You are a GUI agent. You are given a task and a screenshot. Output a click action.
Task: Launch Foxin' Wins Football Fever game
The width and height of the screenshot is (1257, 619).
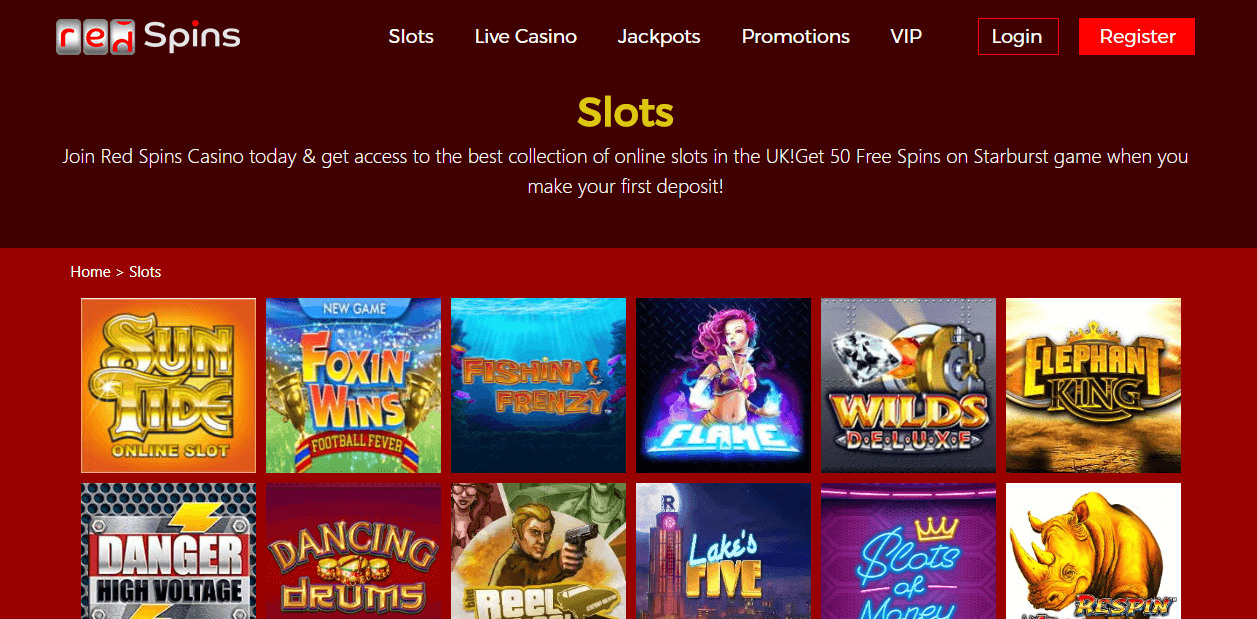pos(353,385)
